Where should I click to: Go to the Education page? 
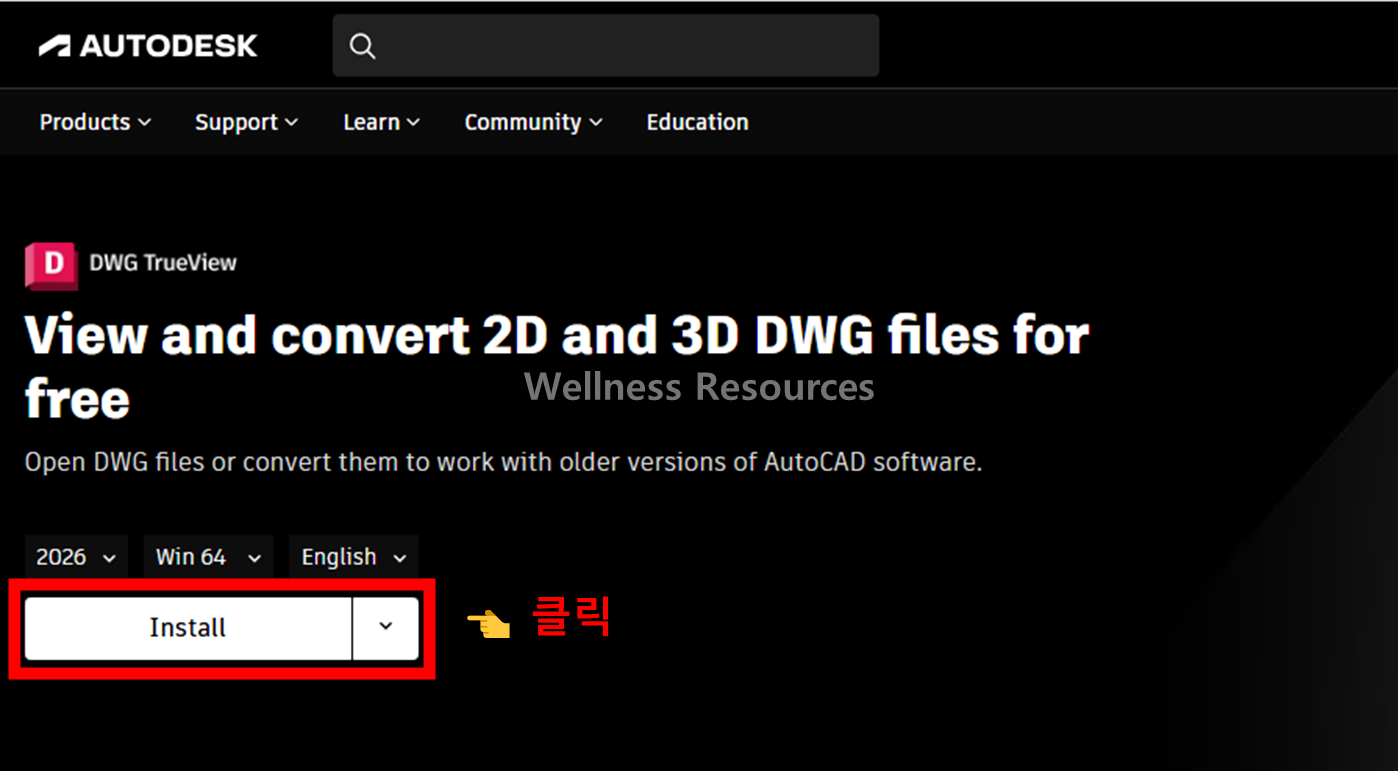point(697,122)
